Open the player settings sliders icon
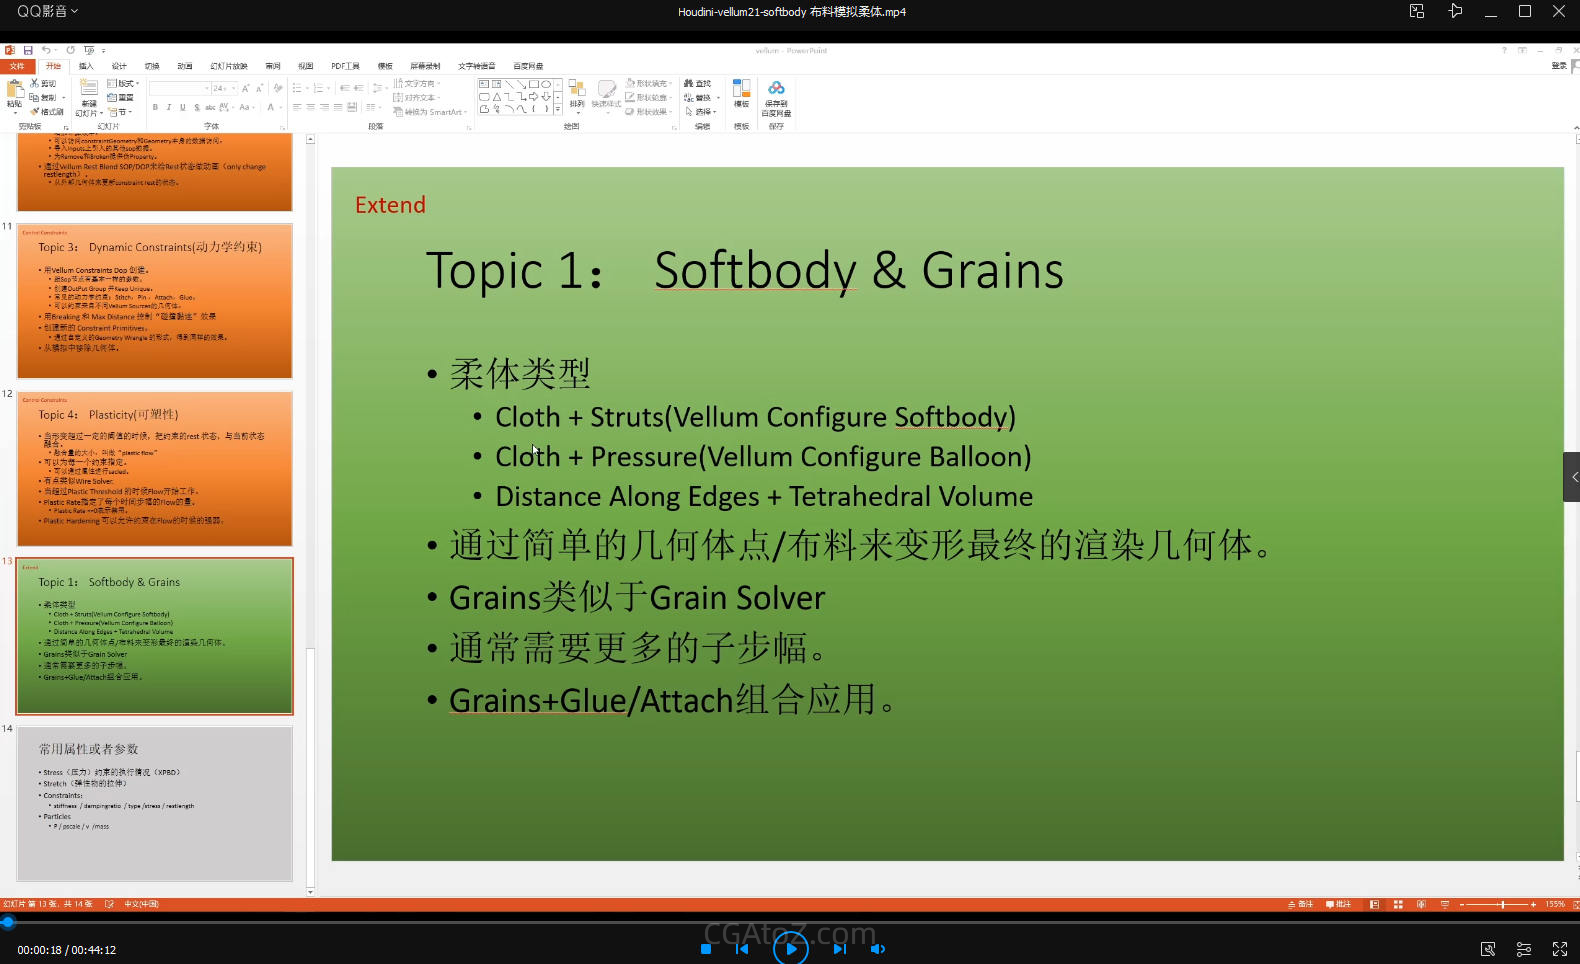 tap(1523, 949)
